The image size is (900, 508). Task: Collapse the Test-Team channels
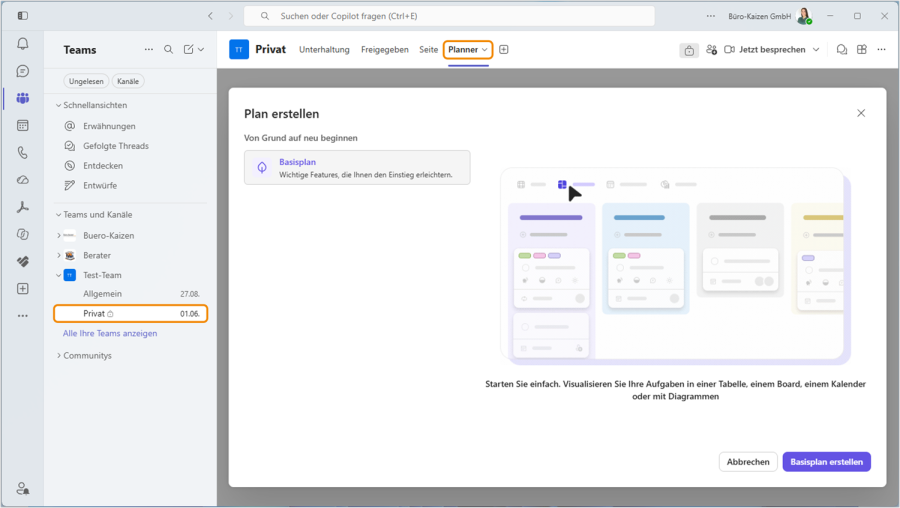pos(59,276)
